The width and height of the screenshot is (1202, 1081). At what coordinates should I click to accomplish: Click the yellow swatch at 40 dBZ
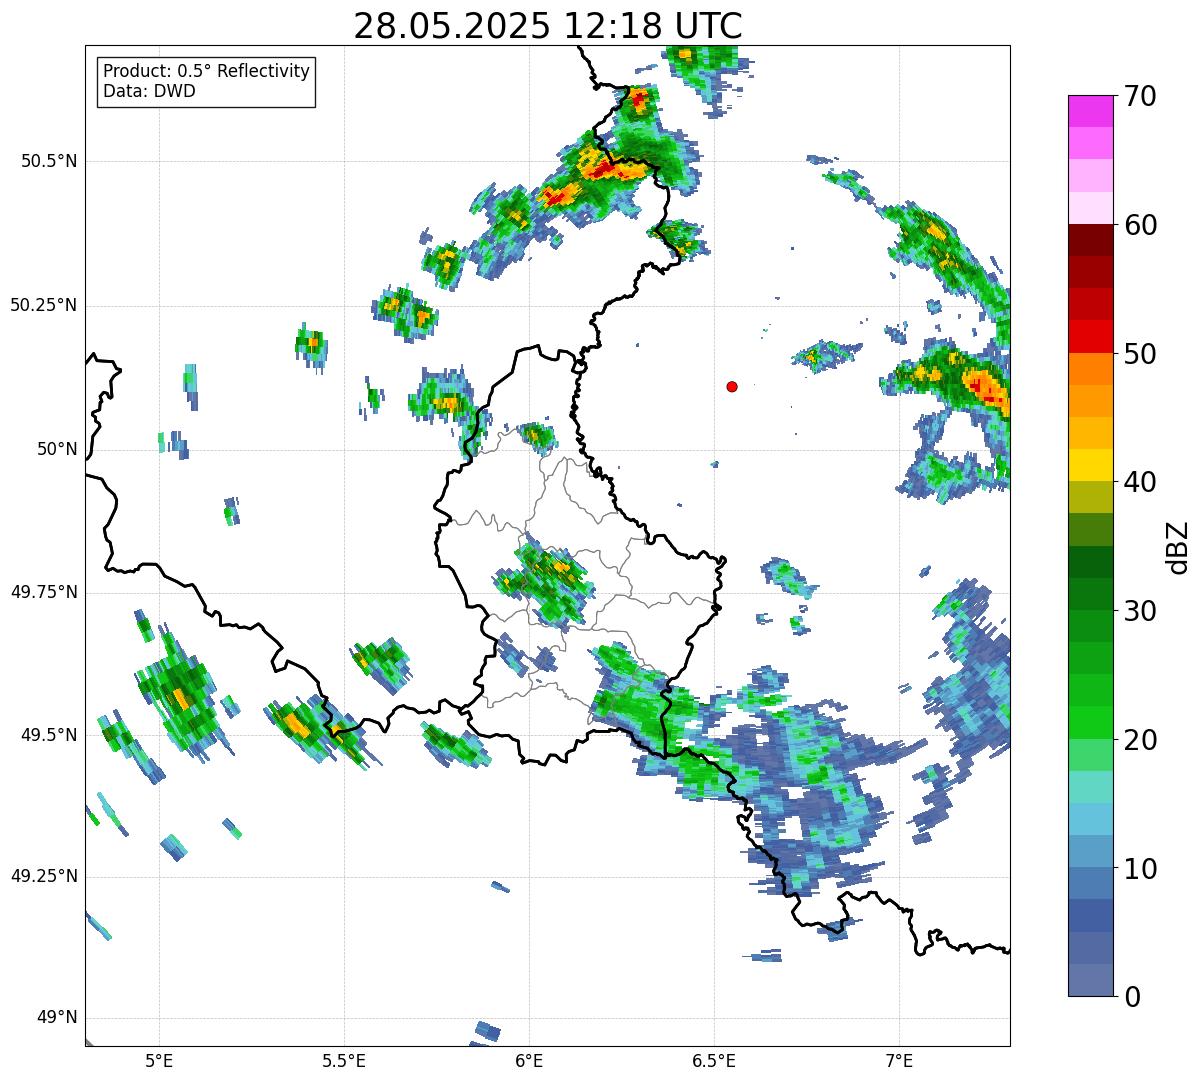click(x=1090, y=465)
